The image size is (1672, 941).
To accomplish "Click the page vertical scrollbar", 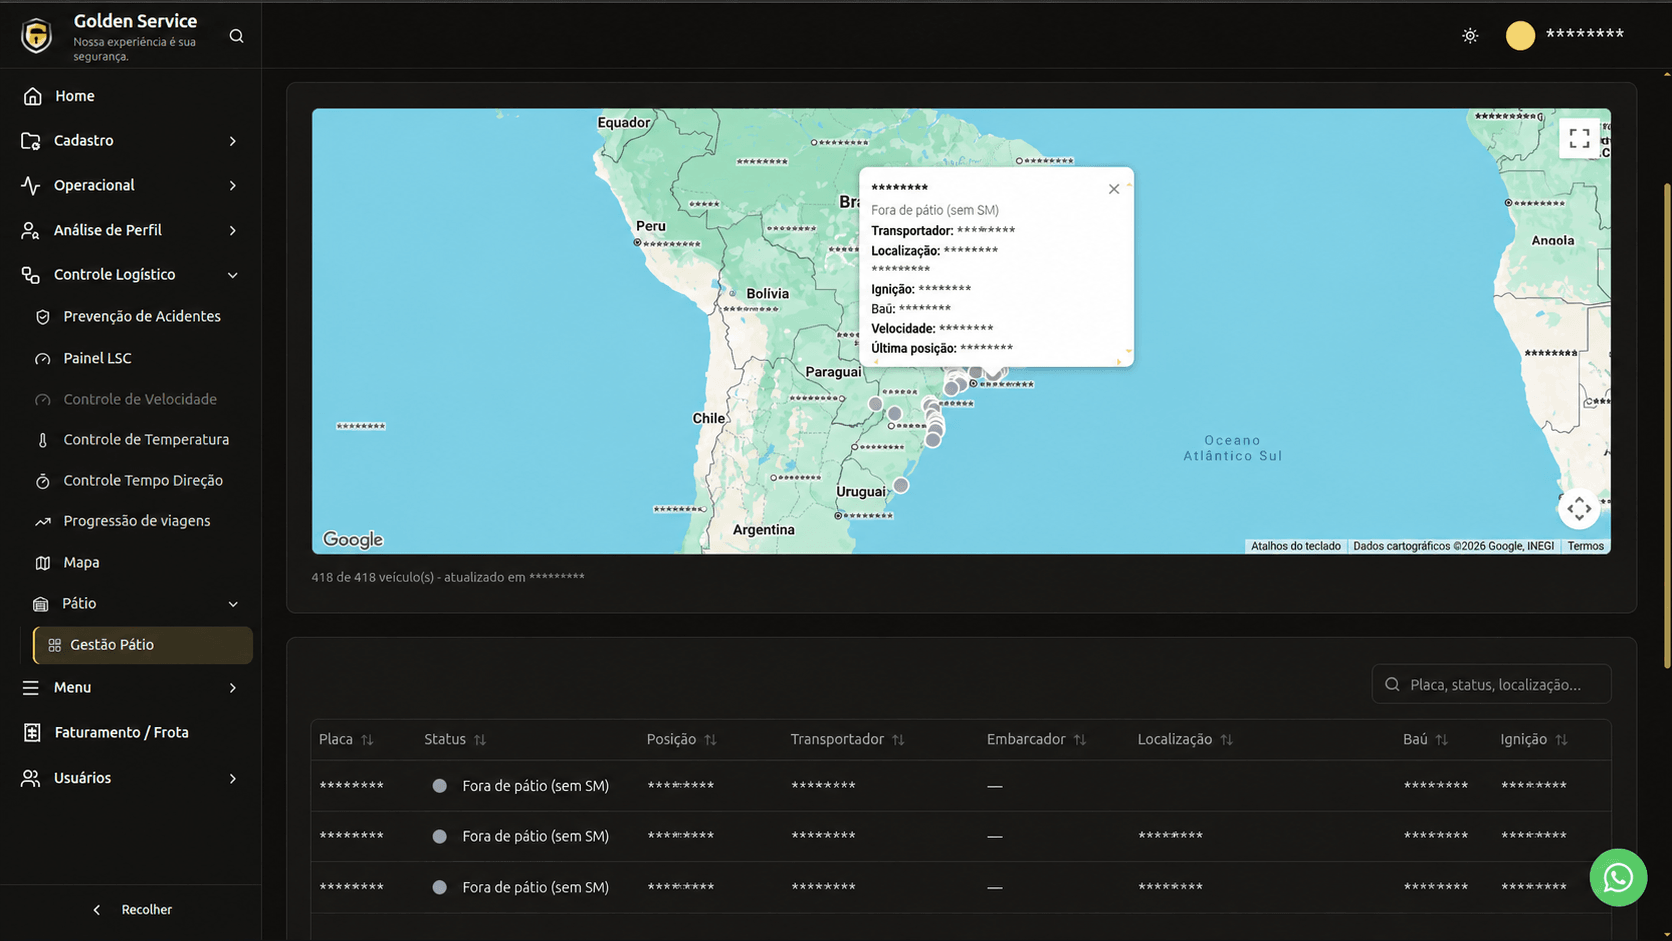I will click(x=1667, y=425).
